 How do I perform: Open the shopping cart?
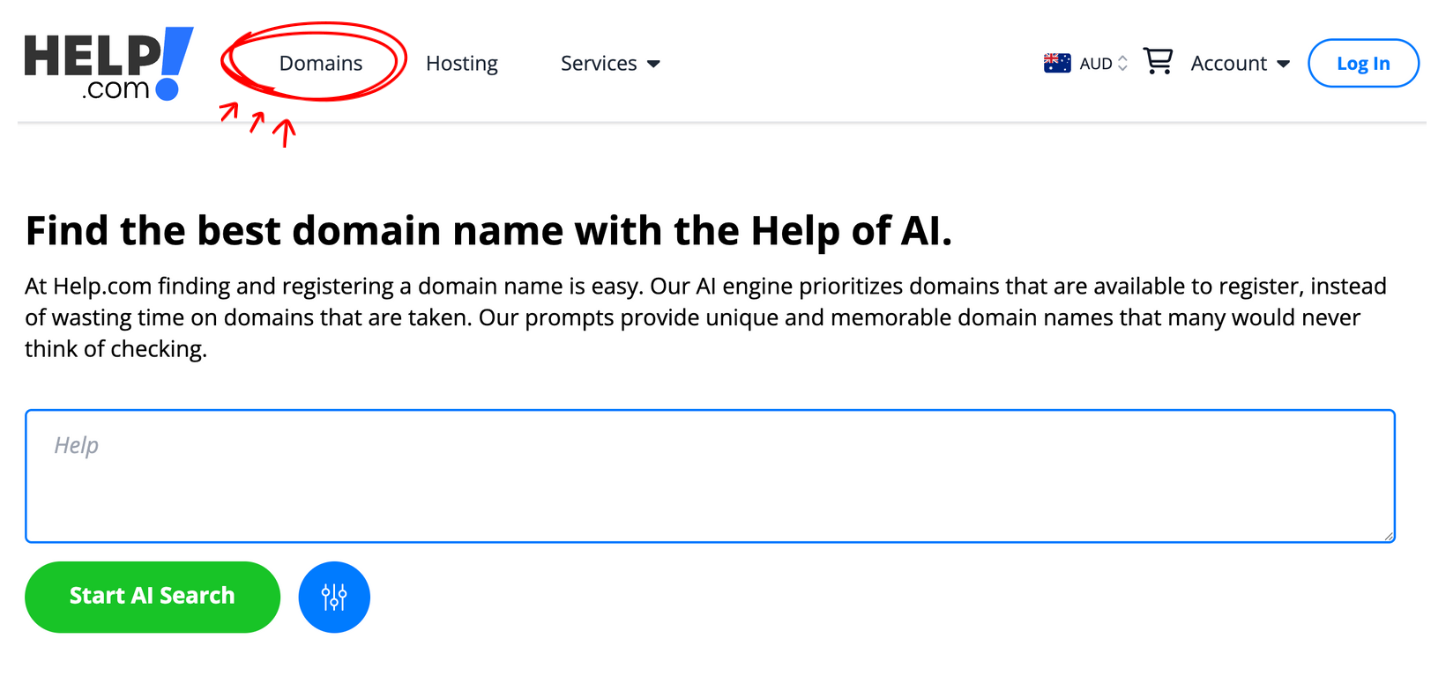point(1157,62)
